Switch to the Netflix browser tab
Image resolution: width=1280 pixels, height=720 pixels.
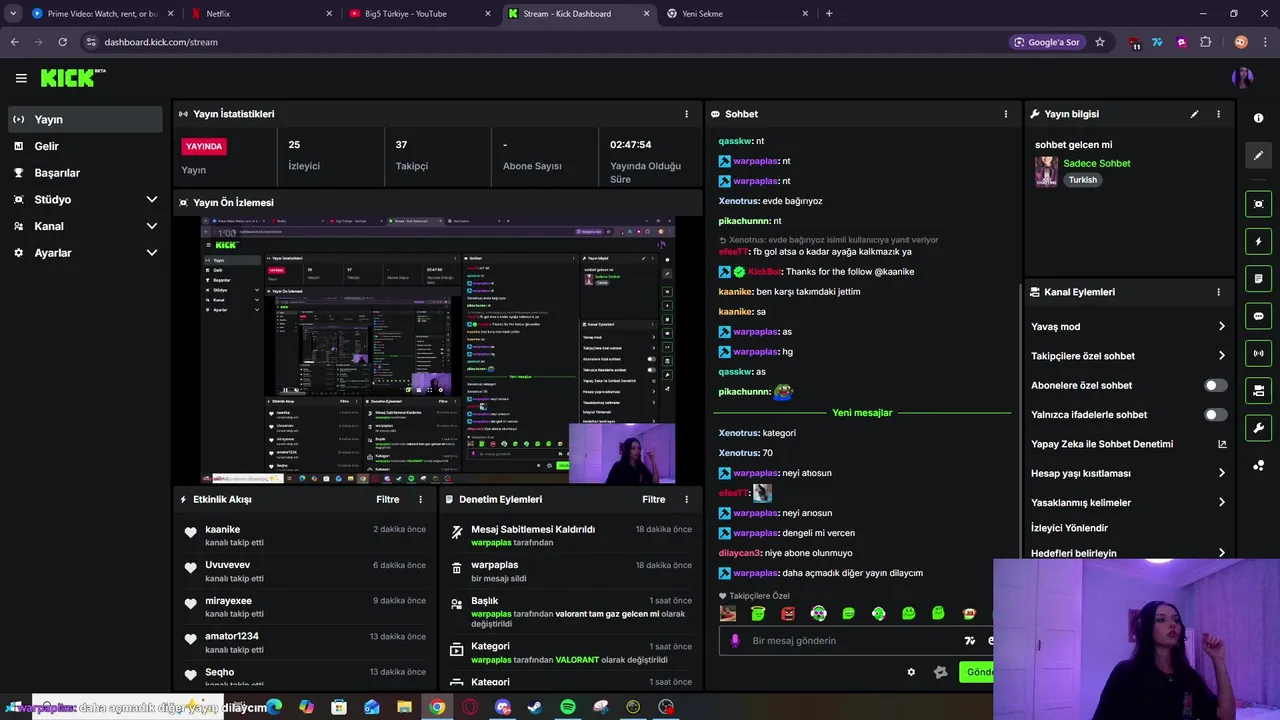pos(264,14)
